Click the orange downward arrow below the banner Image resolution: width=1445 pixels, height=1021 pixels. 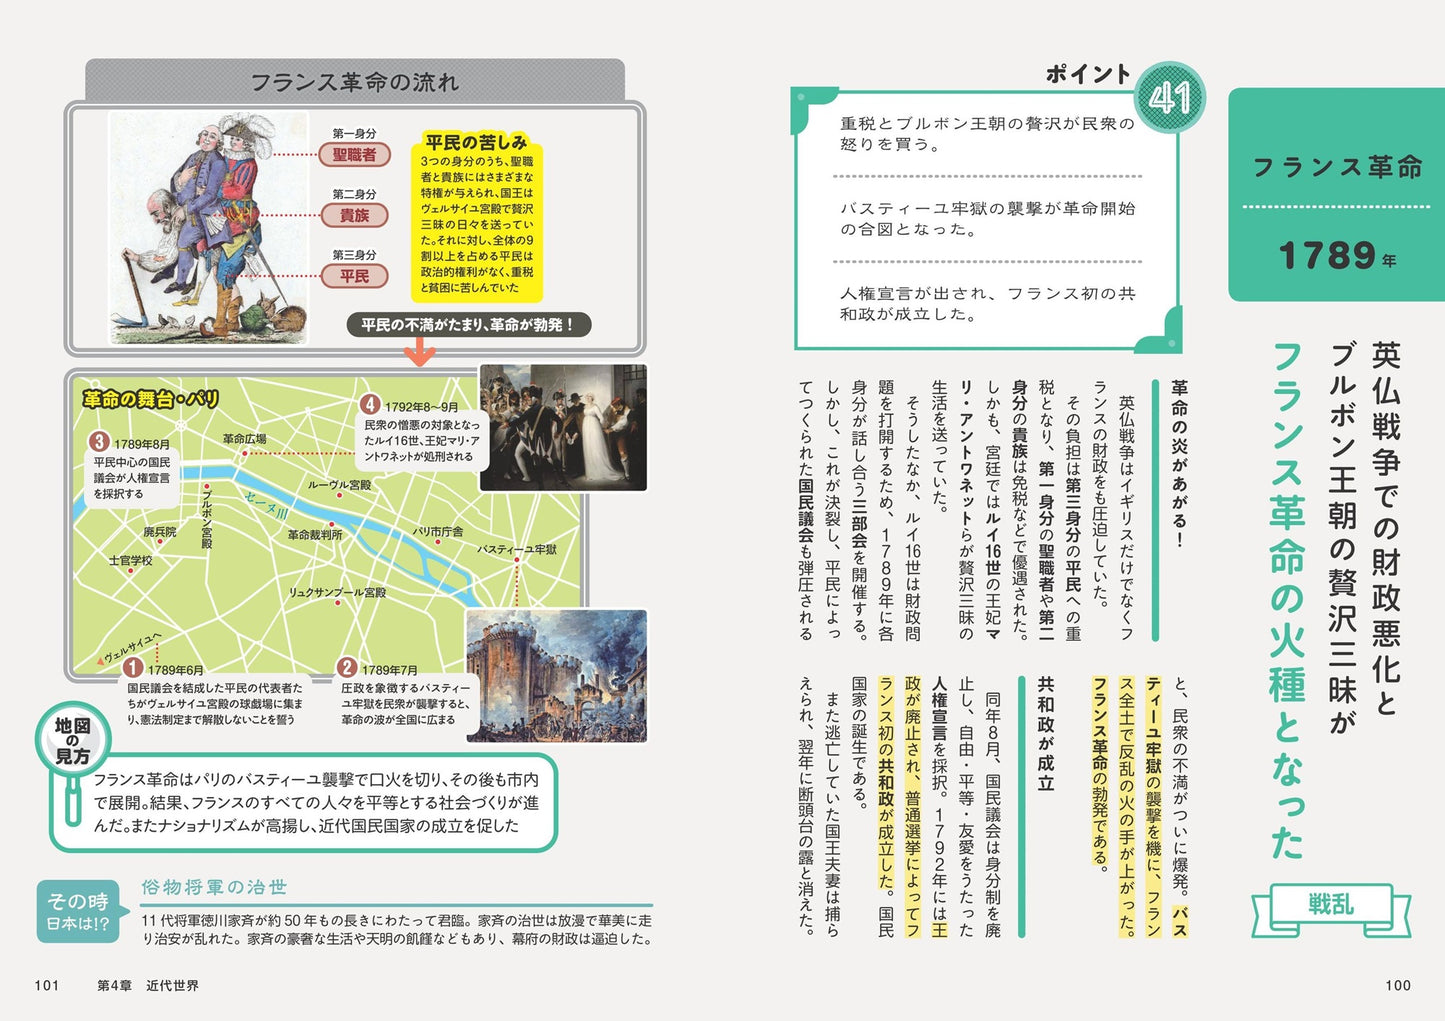click(x=419, y=351)
